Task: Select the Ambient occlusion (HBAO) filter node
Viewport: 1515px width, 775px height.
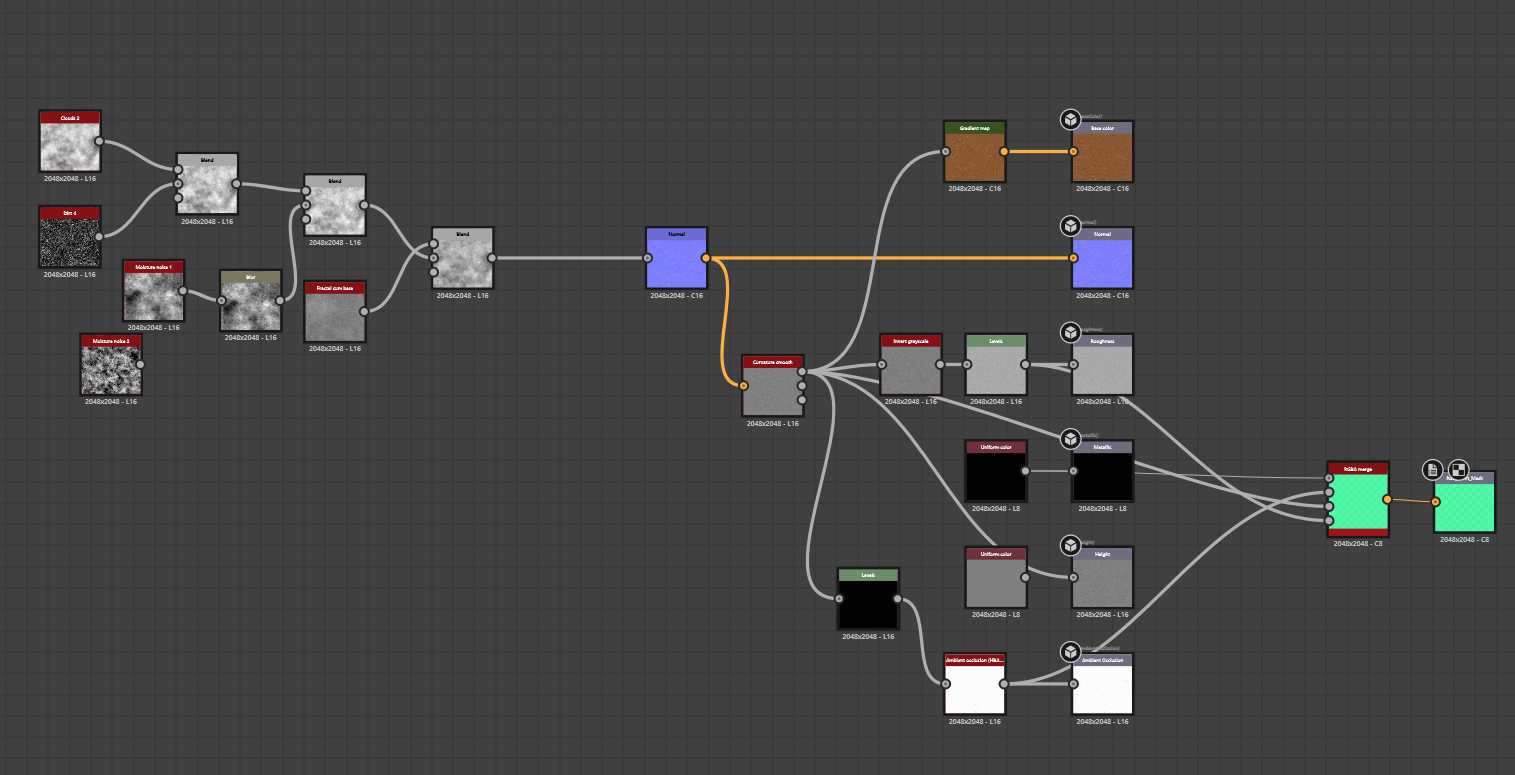Action: 975,685
